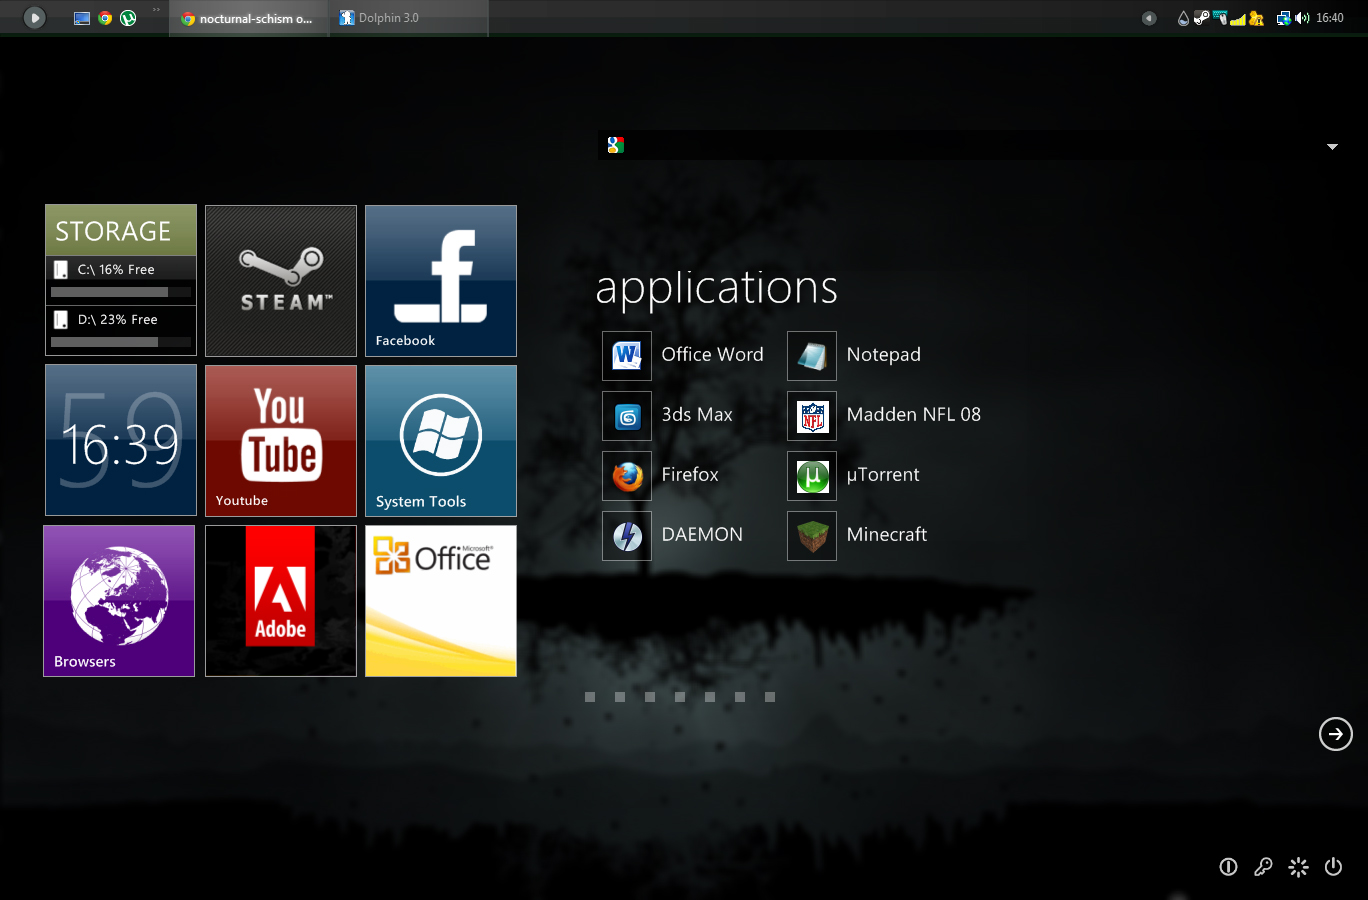
Task: Click the D:\ drive usage bar
Action: 121,342
